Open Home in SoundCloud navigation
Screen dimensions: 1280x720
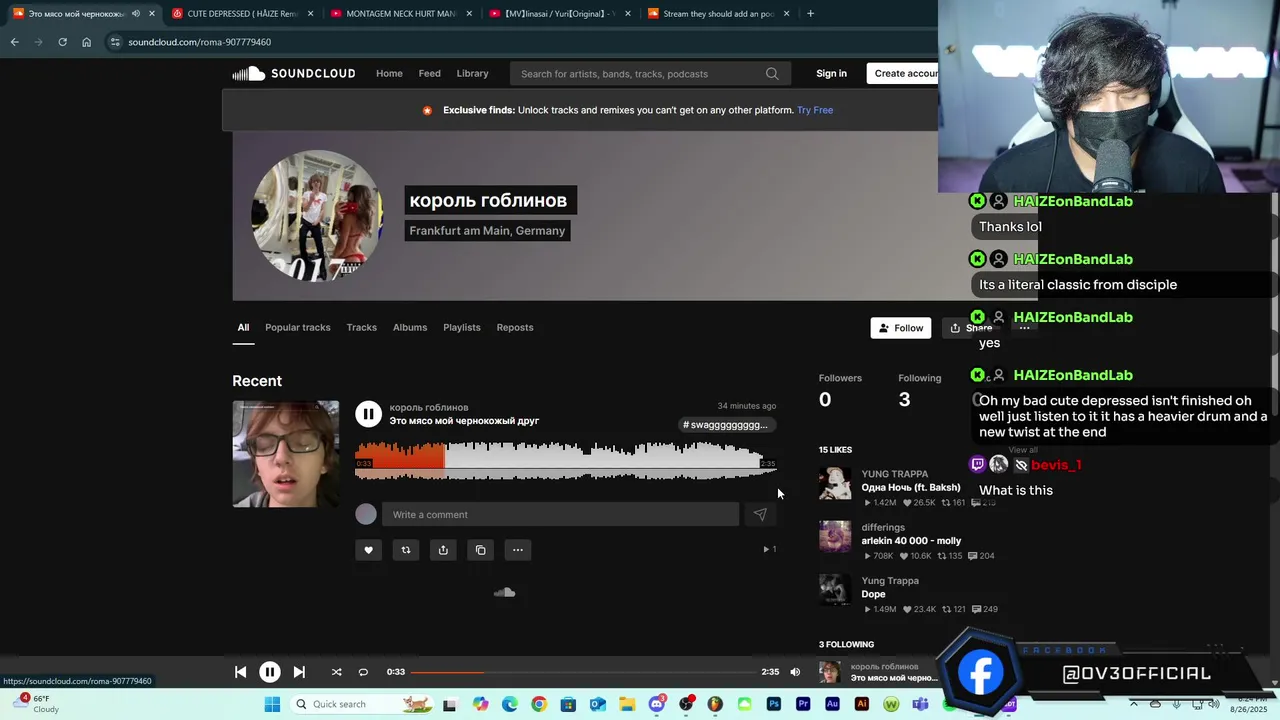tap(389, 73)
